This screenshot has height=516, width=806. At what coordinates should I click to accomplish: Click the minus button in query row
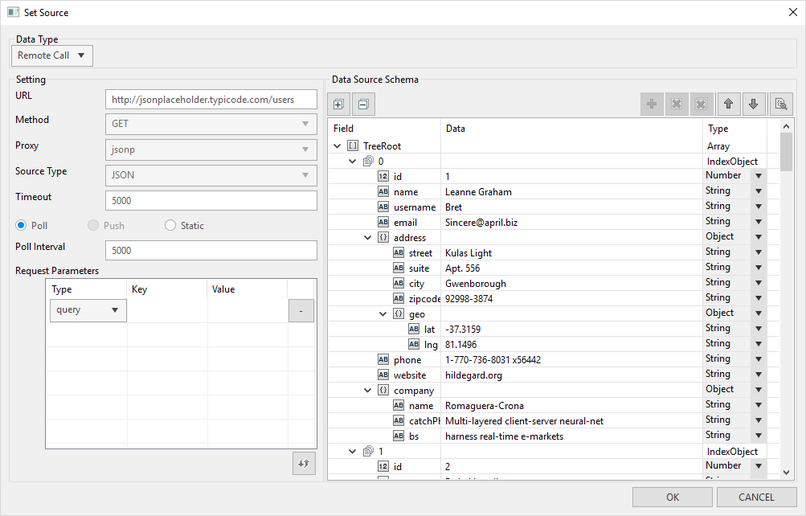tap(301, 310)
